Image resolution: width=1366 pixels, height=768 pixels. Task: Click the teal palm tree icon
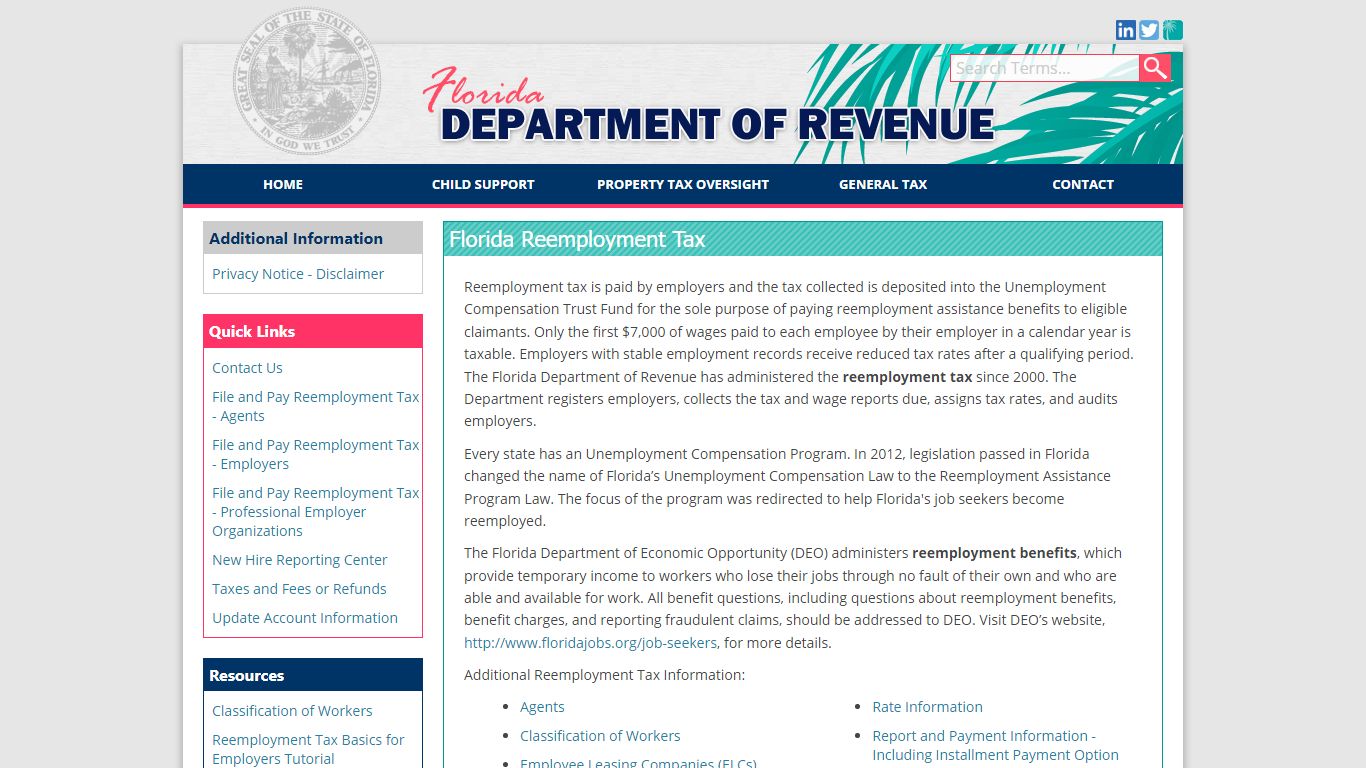(x=1173, y=30)
